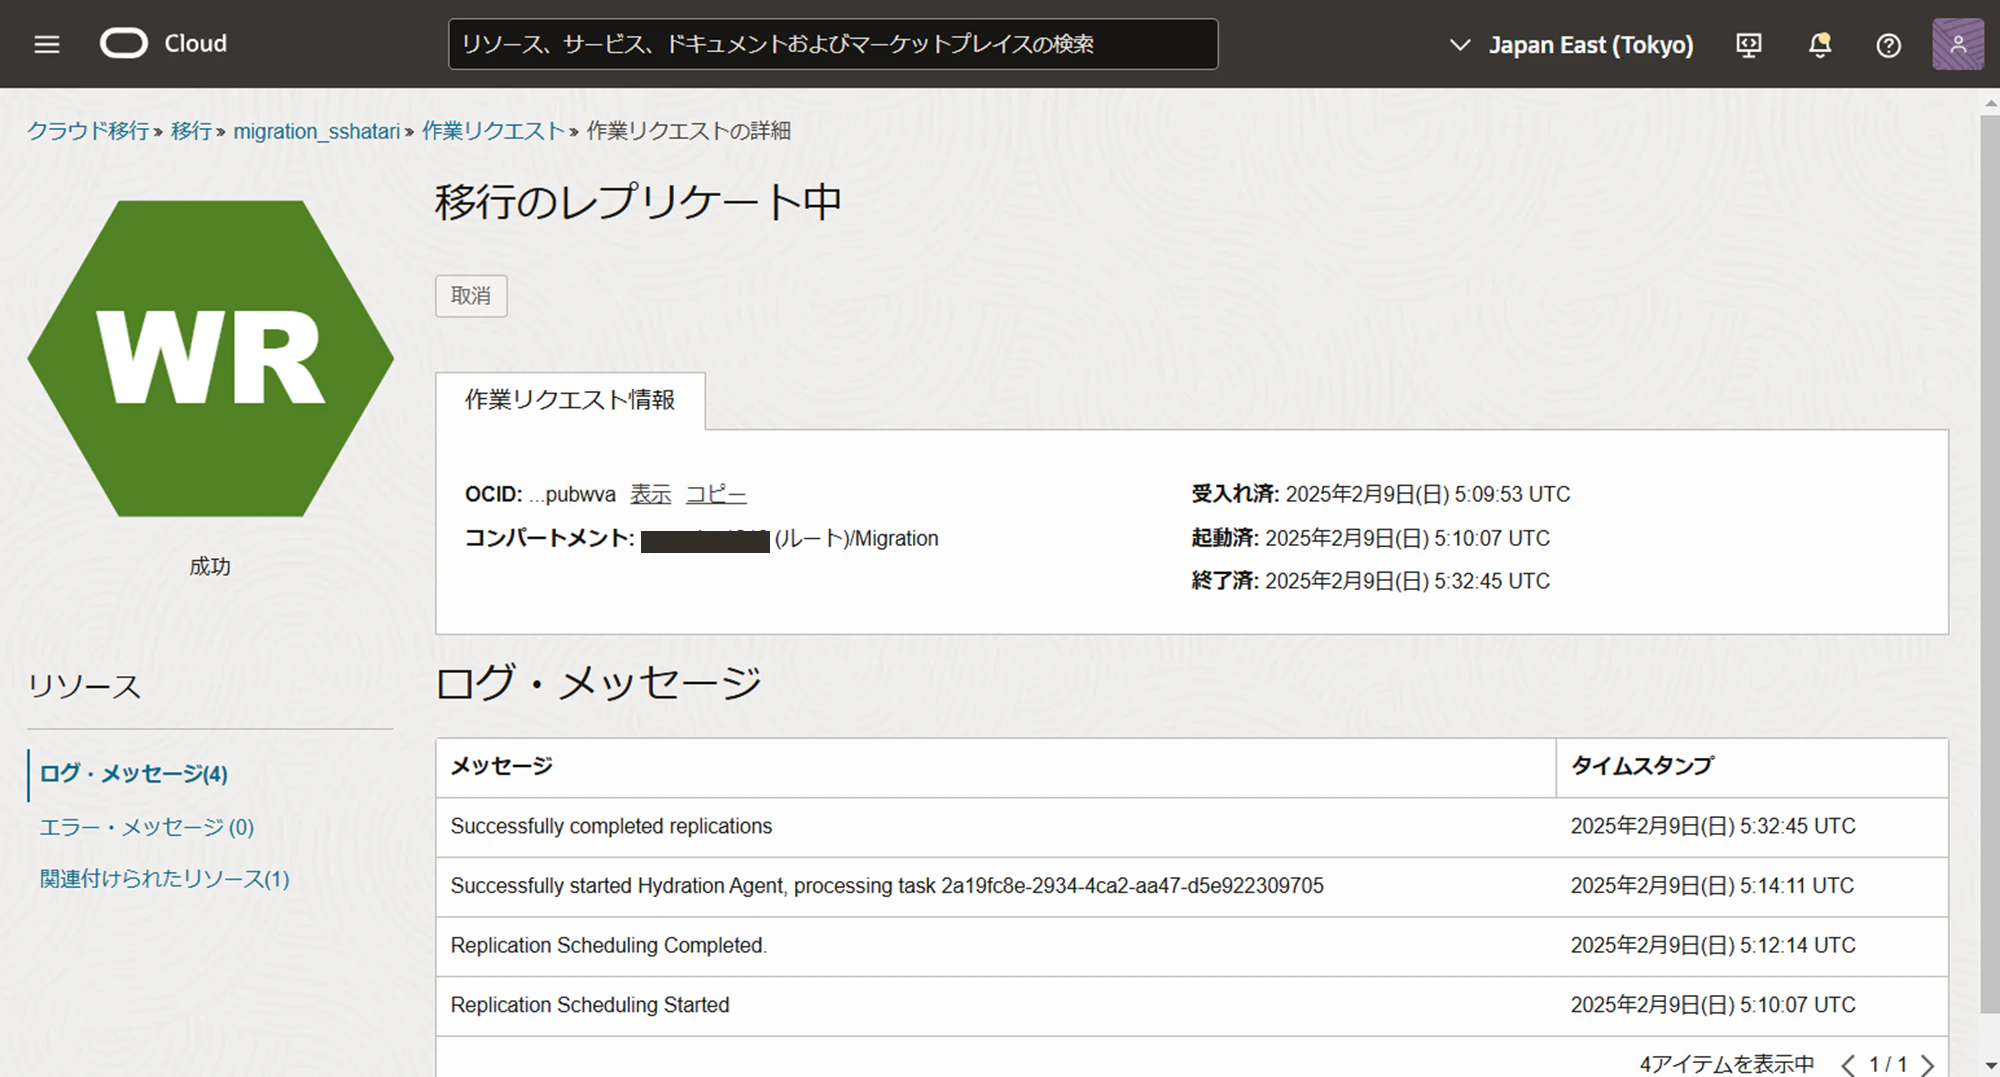The height and width of the screenshot is (1077, 2000).
Task: Click the 5:12:14 UTC log timestamp
Action: pos(1713,946)
